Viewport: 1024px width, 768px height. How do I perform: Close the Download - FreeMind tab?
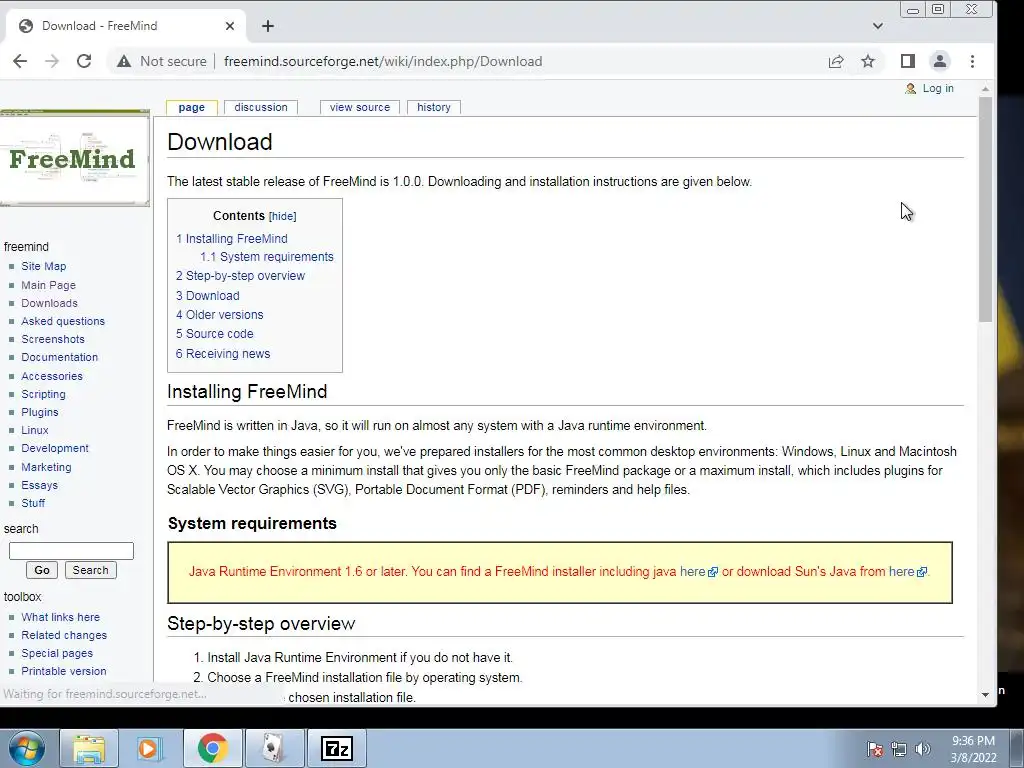click(x=230, y=26)
